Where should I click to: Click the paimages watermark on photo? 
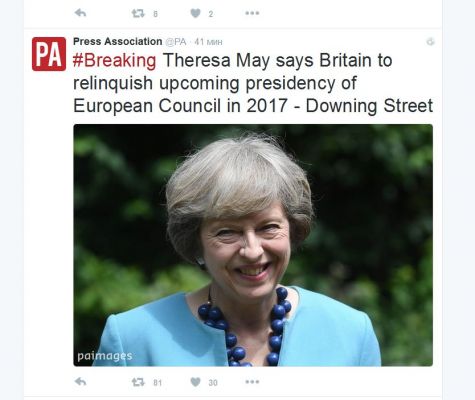[105, 356]
